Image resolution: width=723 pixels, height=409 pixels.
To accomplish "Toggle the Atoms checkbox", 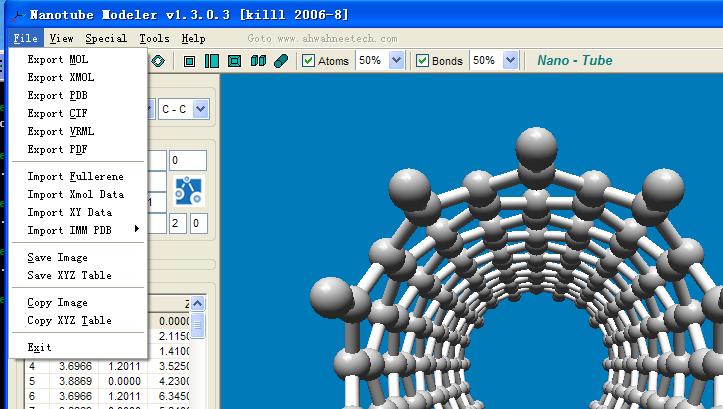I will tap(308, 61).
